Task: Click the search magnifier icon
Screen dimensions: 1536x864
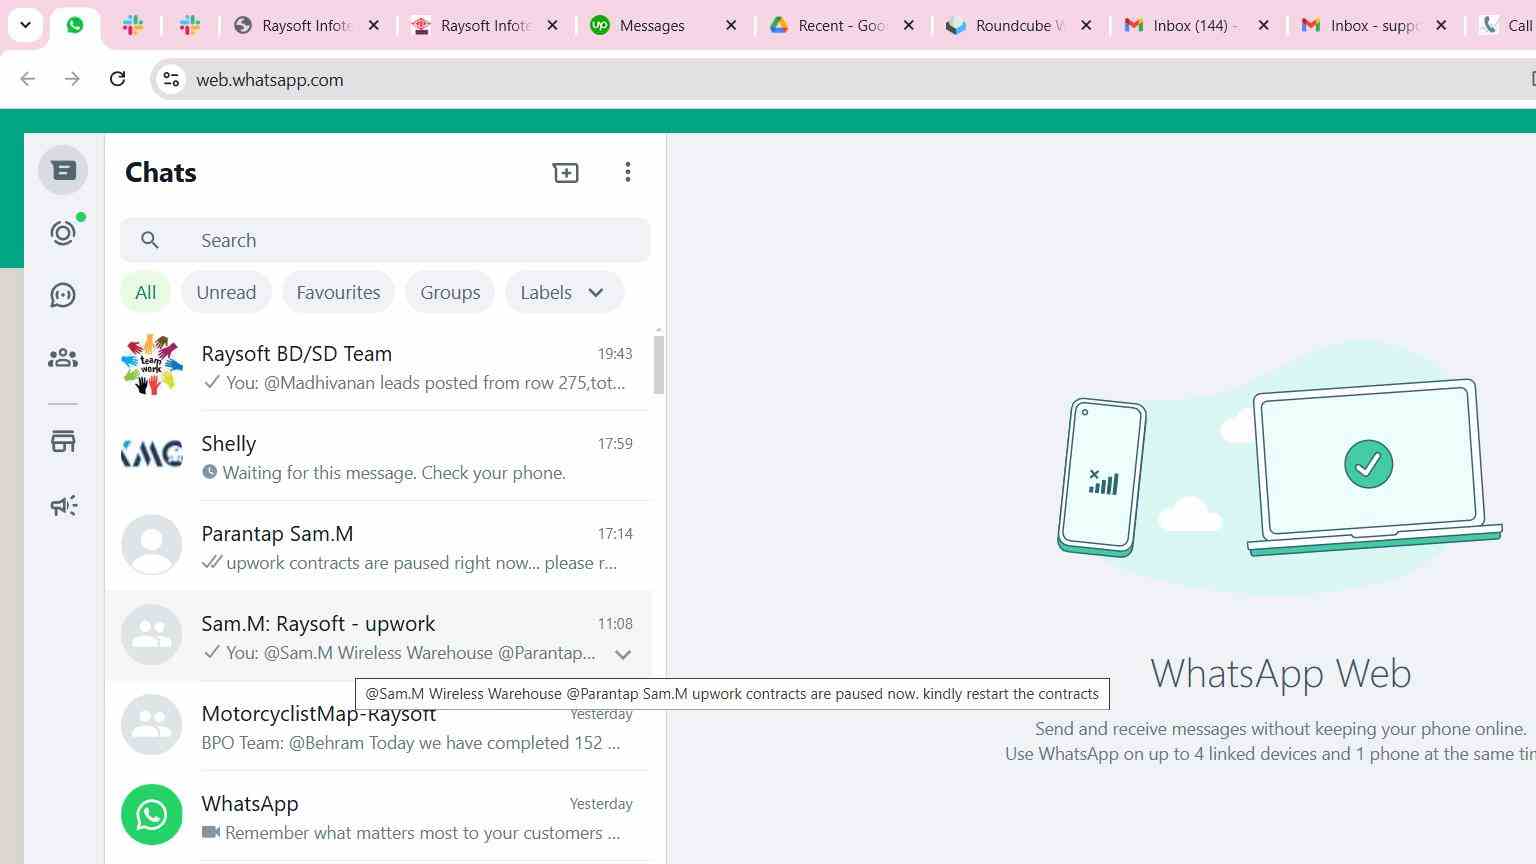Action: (150, 240)
